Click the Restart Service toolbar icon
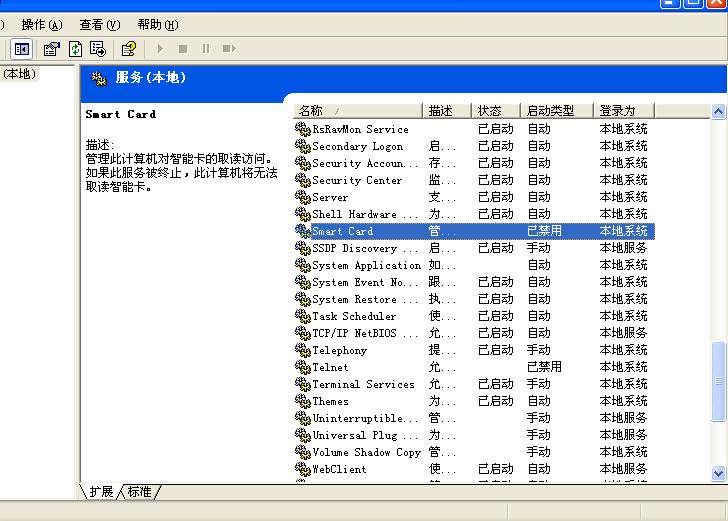The height and width of the screenshot is (521, 728). [229, 48]
